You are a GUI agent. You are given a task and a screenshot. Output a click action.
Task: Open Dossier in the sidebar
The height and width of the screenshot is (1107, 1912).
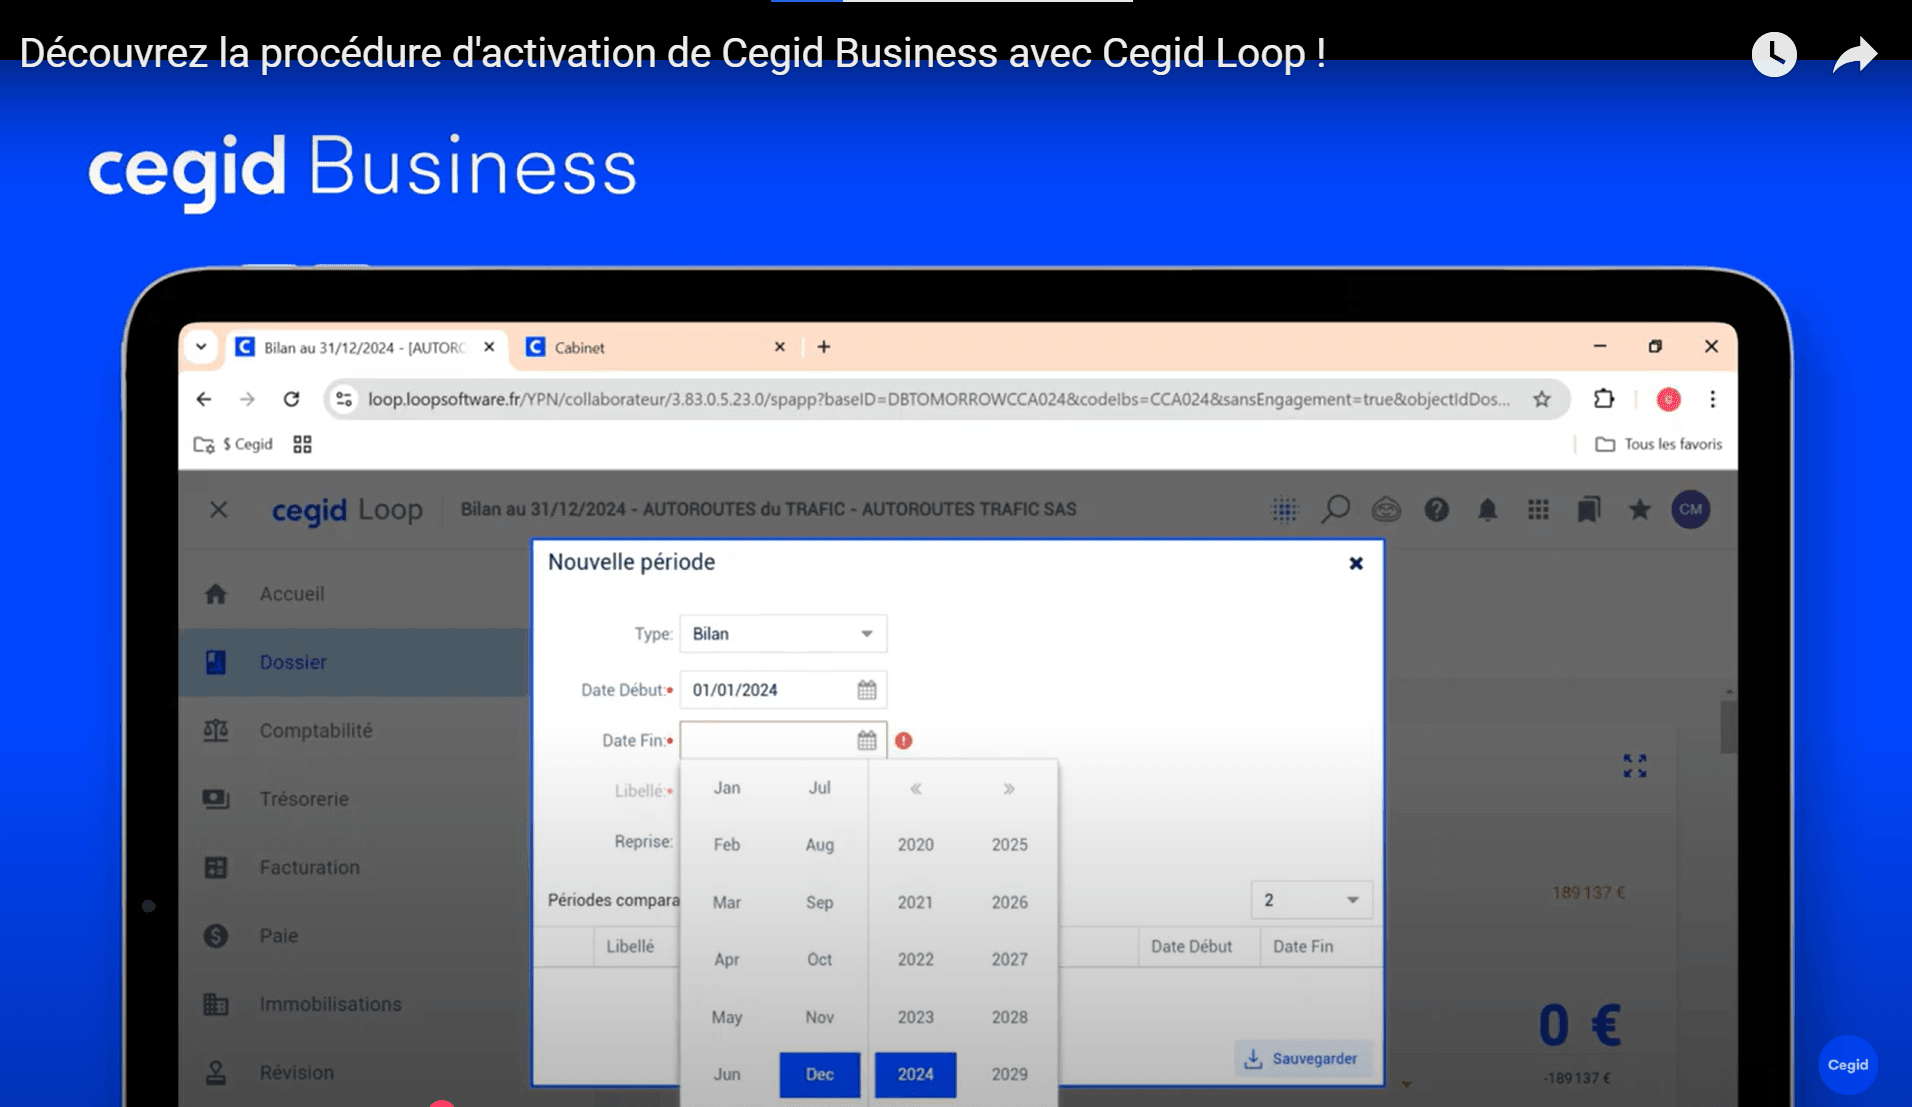tap(354, 662)
